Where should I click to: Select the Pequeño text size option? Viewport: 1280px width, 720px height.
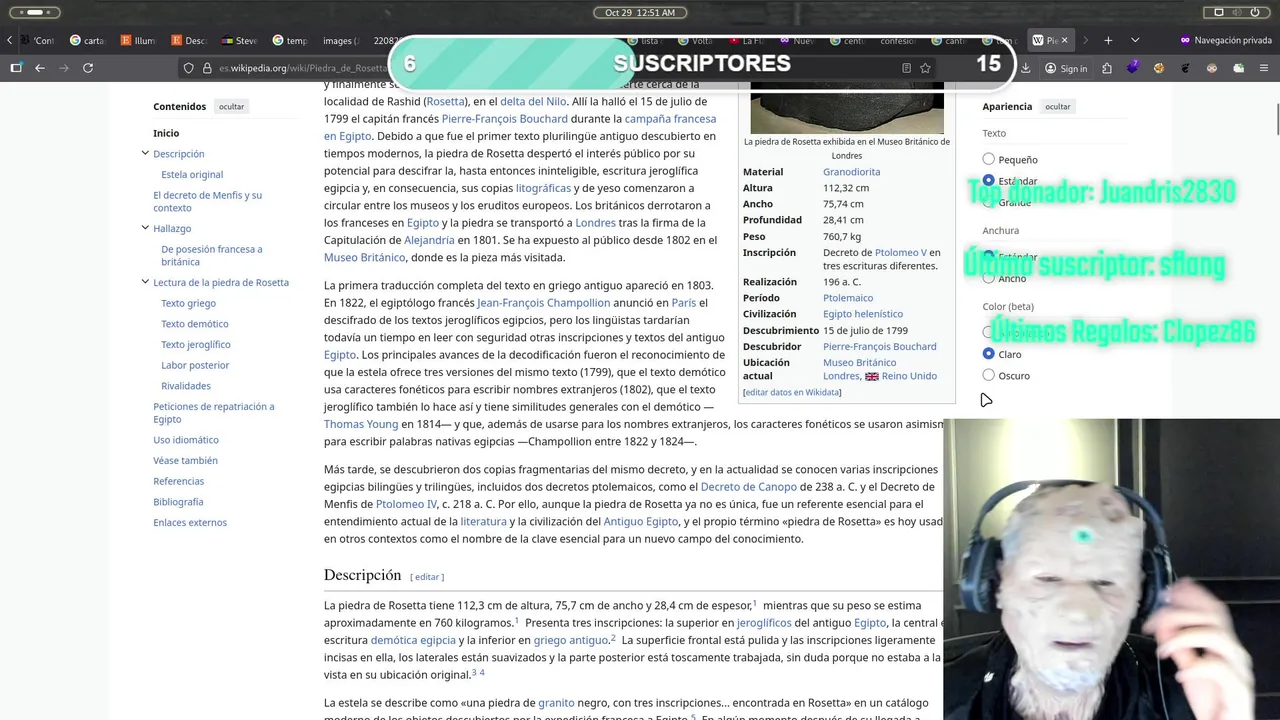989,159
